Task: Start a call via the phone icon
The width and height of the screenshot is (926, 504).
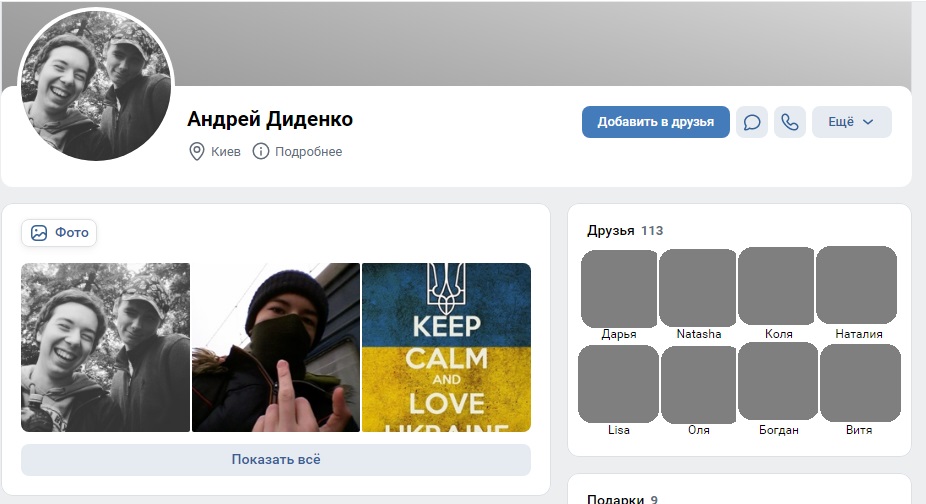Action: [790, 122]
